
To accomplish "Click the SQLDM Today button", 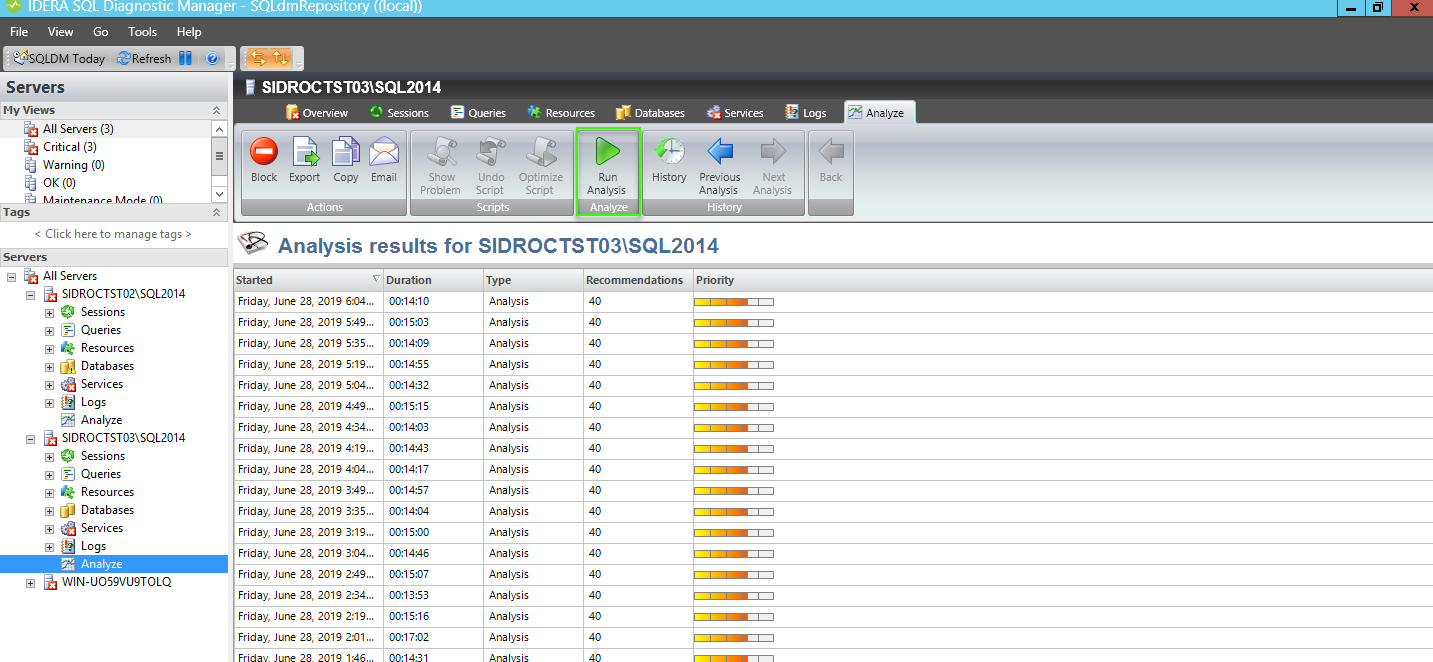I will [x=59, y=59].
